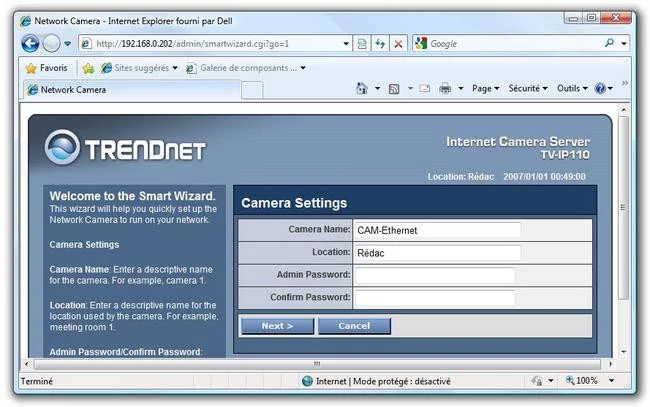This screenshot has height=407, width=650.
Task: Open Galerie de composants favorites link
Action: tap(246, 68)
